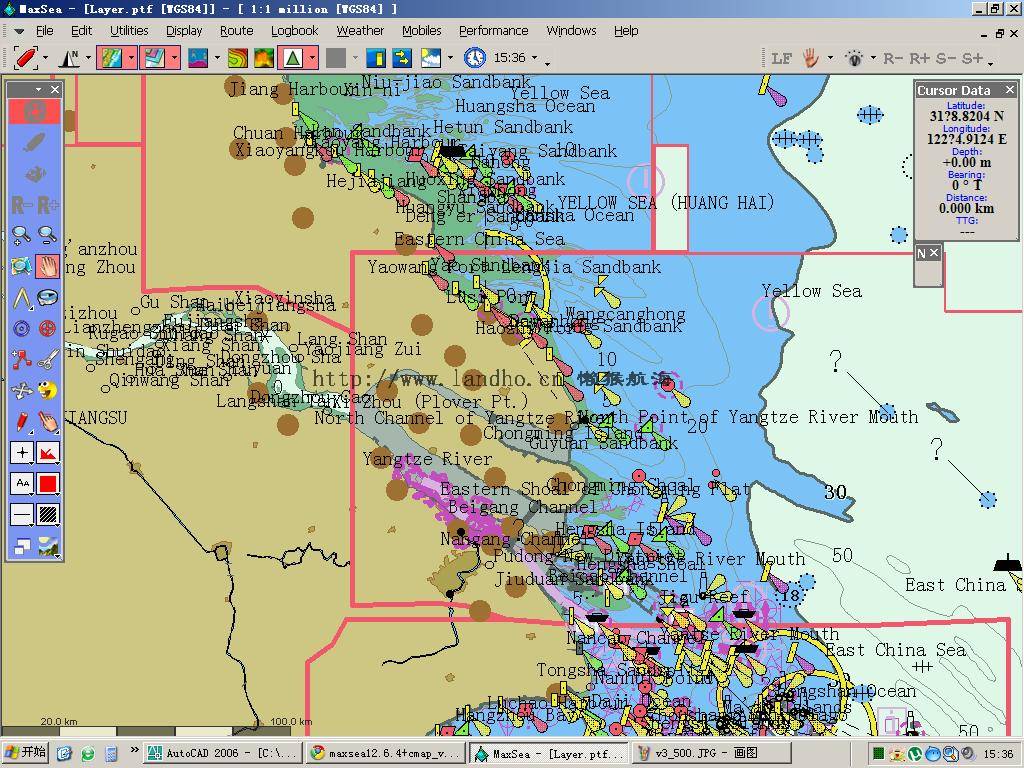Click the yellow smiley face tool

[48, 391]
